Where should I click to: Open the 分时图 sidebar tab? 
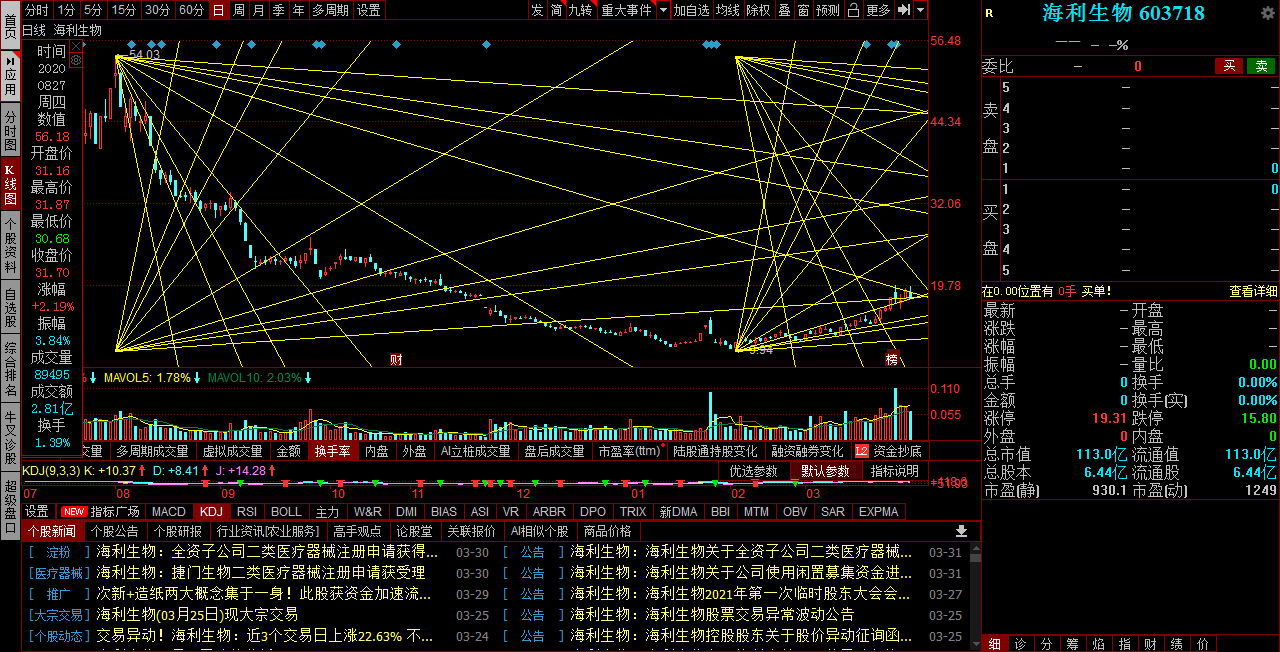[x=10, y=132]
